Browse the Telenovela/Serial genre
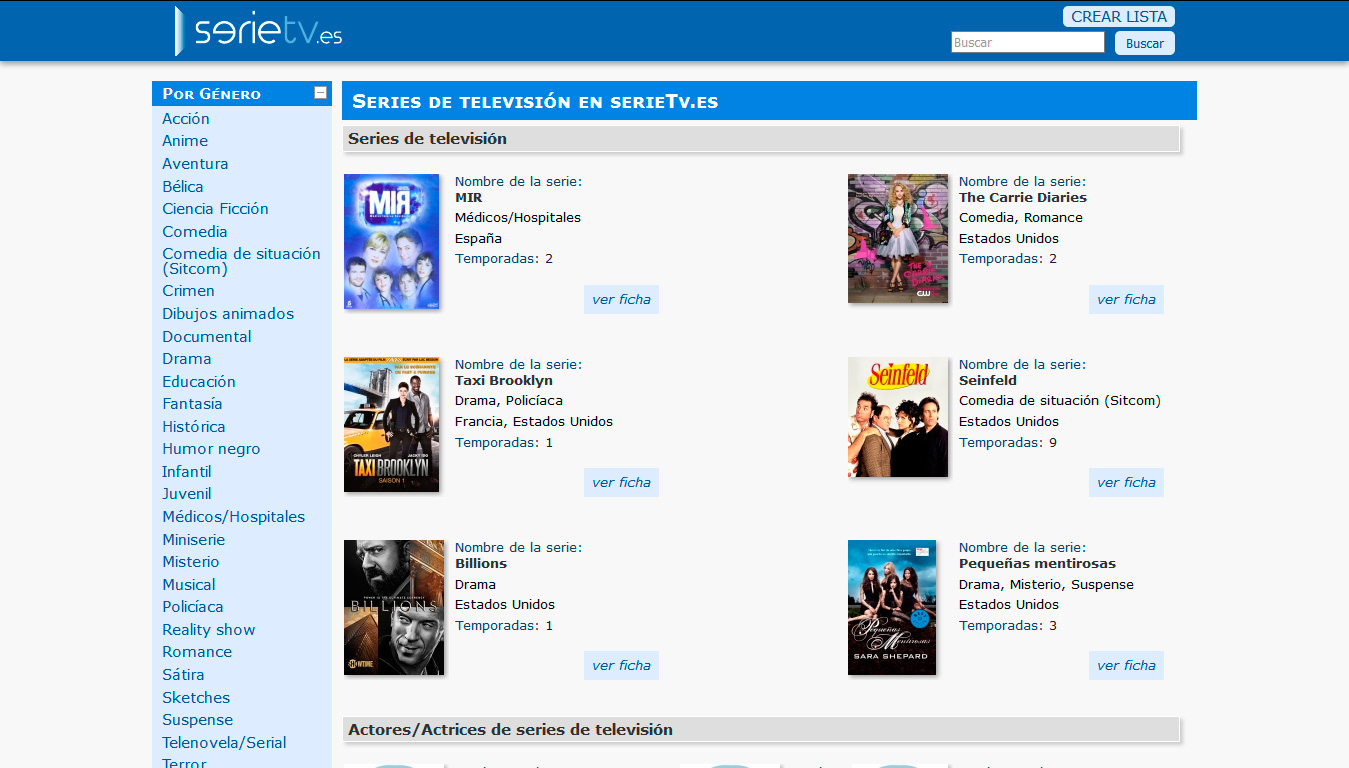1349x768 pixels. (224, 743)
